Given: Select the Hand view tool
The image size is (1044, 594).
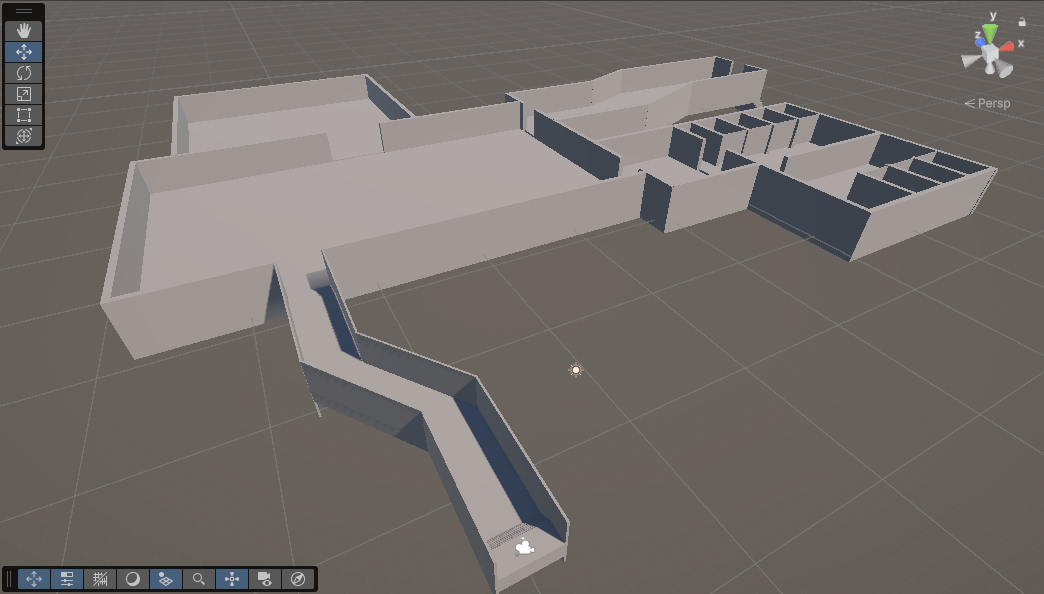Looking at the screenshot, I should 24,31.
